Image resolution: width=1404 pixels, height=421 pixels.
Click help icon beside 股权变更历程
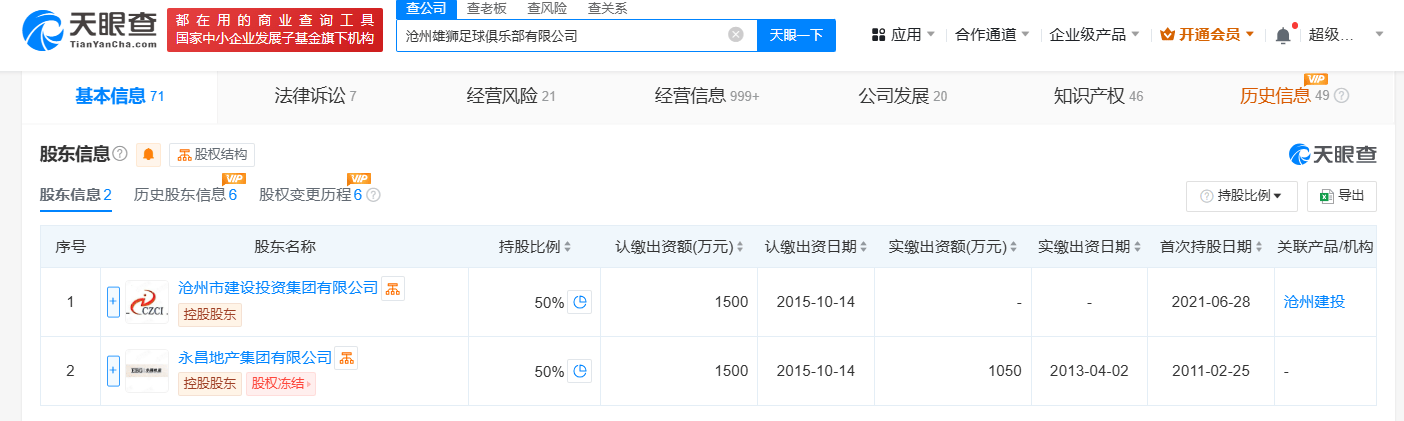coord(374,195)
